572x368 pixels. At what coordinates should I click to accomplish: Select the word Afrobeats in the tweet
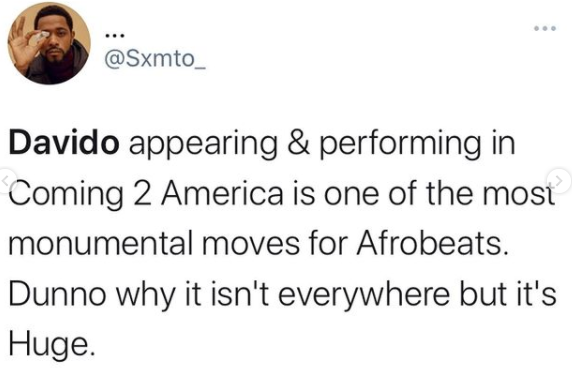[x=432, y=243]
